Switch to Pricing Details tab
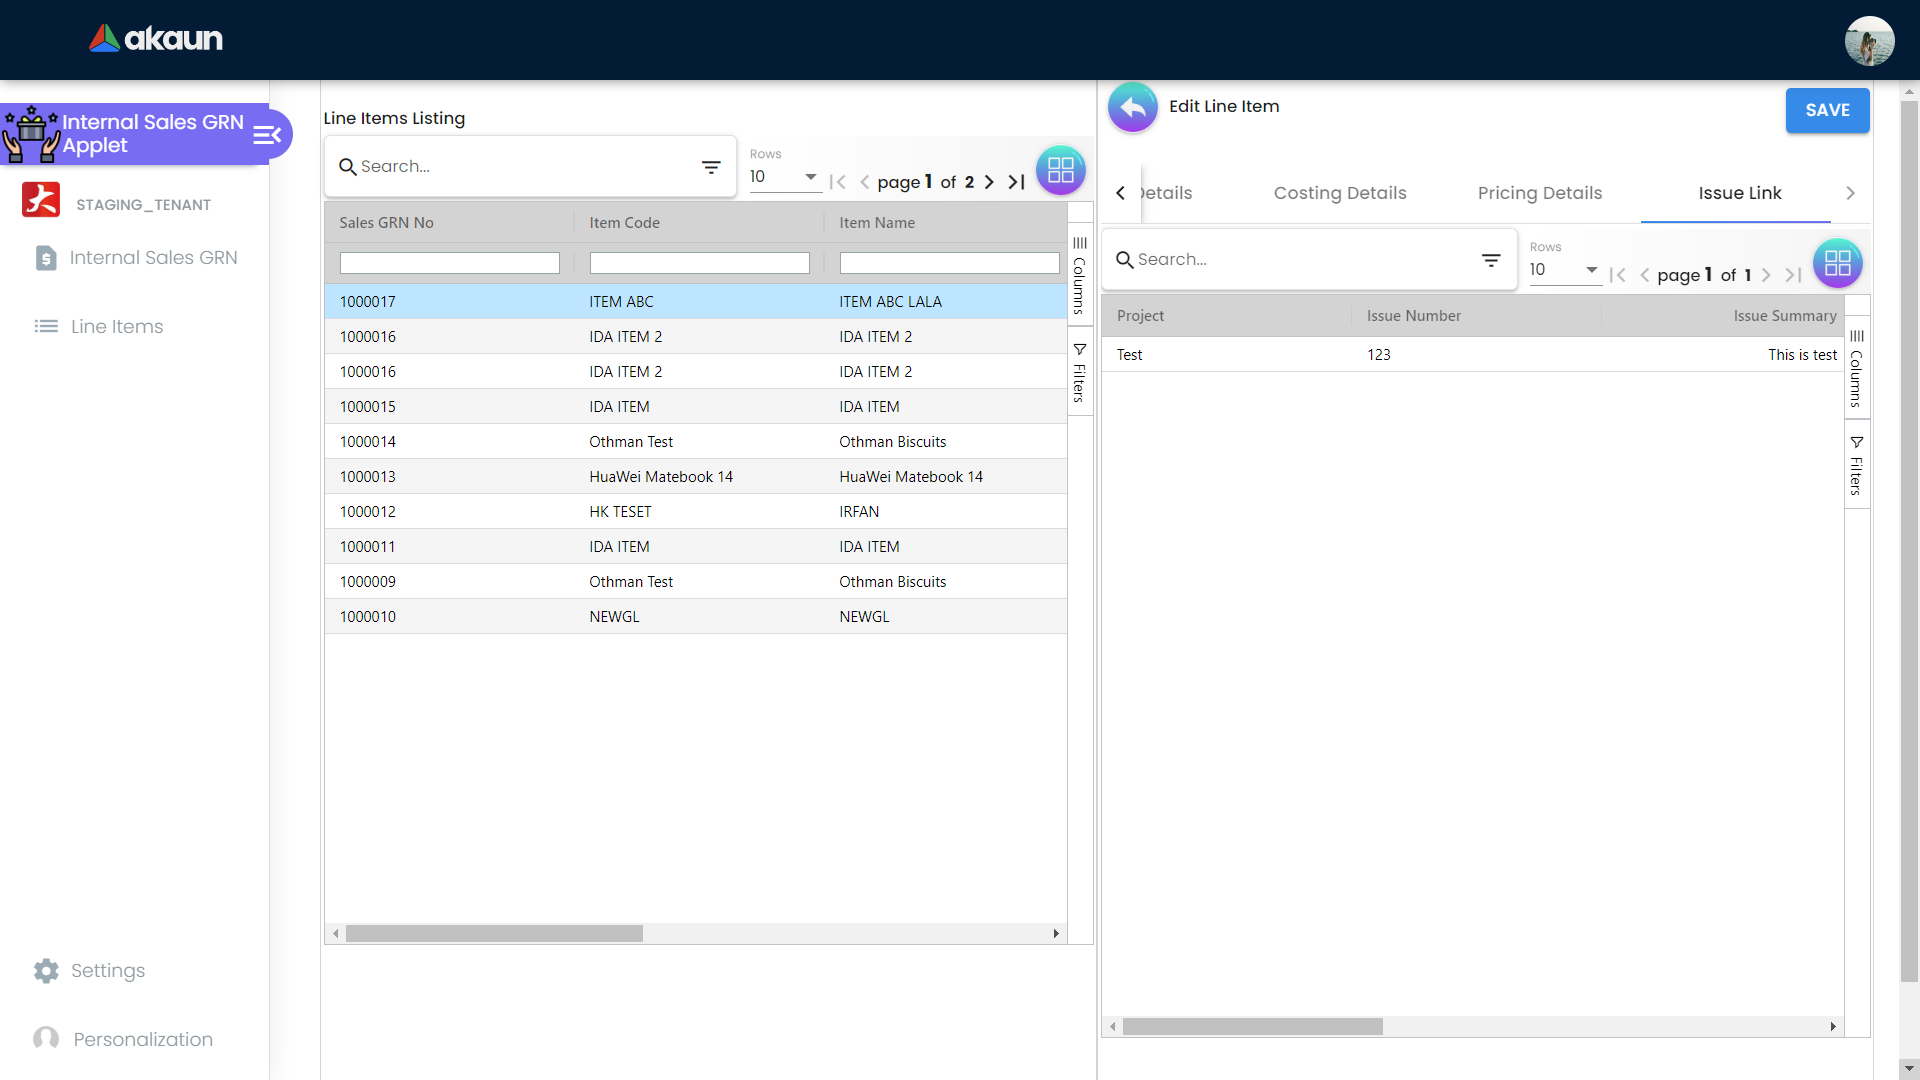1920x1080 pixels. point(1539,193)
